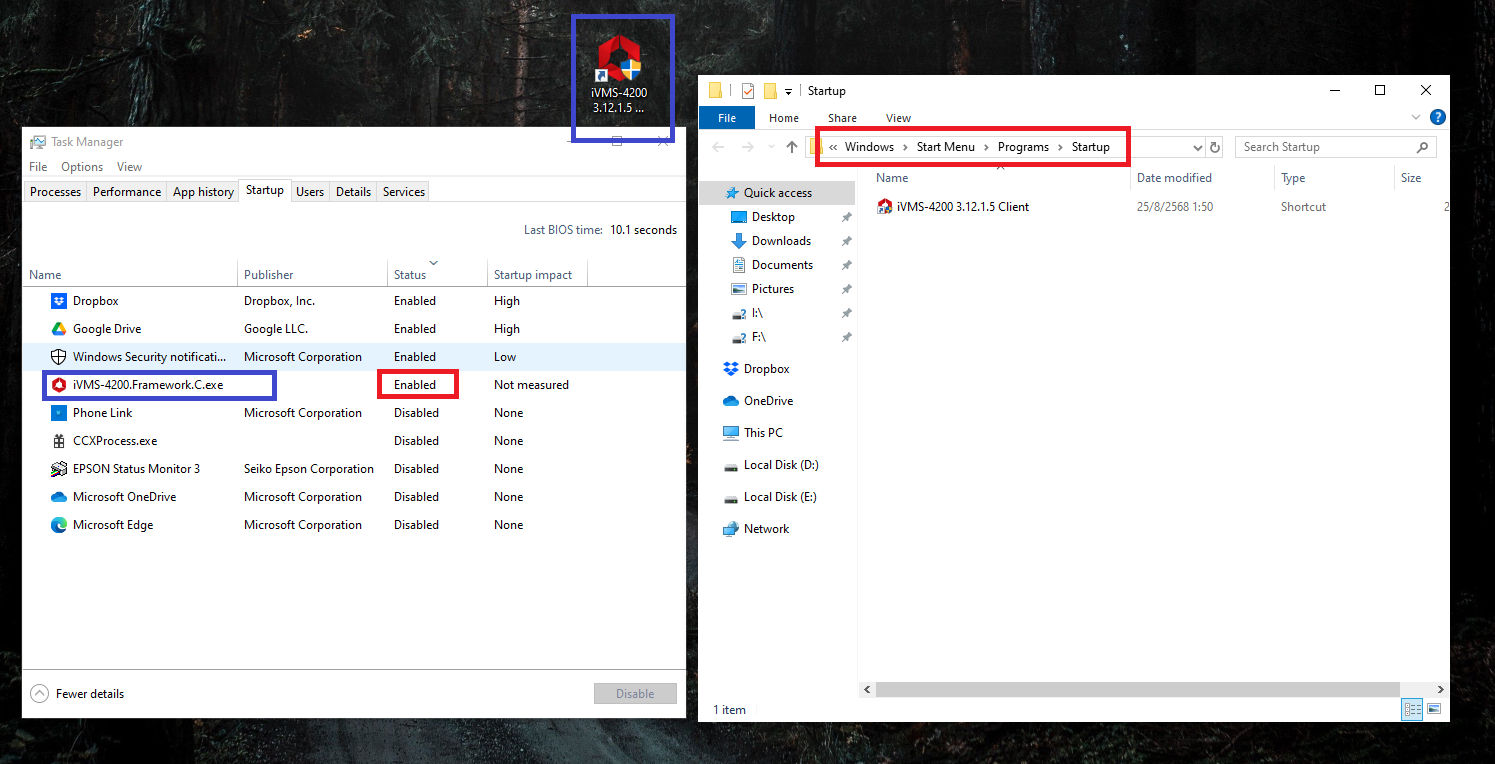Collapse Task Manager with Fewer details

coord(78,693)
